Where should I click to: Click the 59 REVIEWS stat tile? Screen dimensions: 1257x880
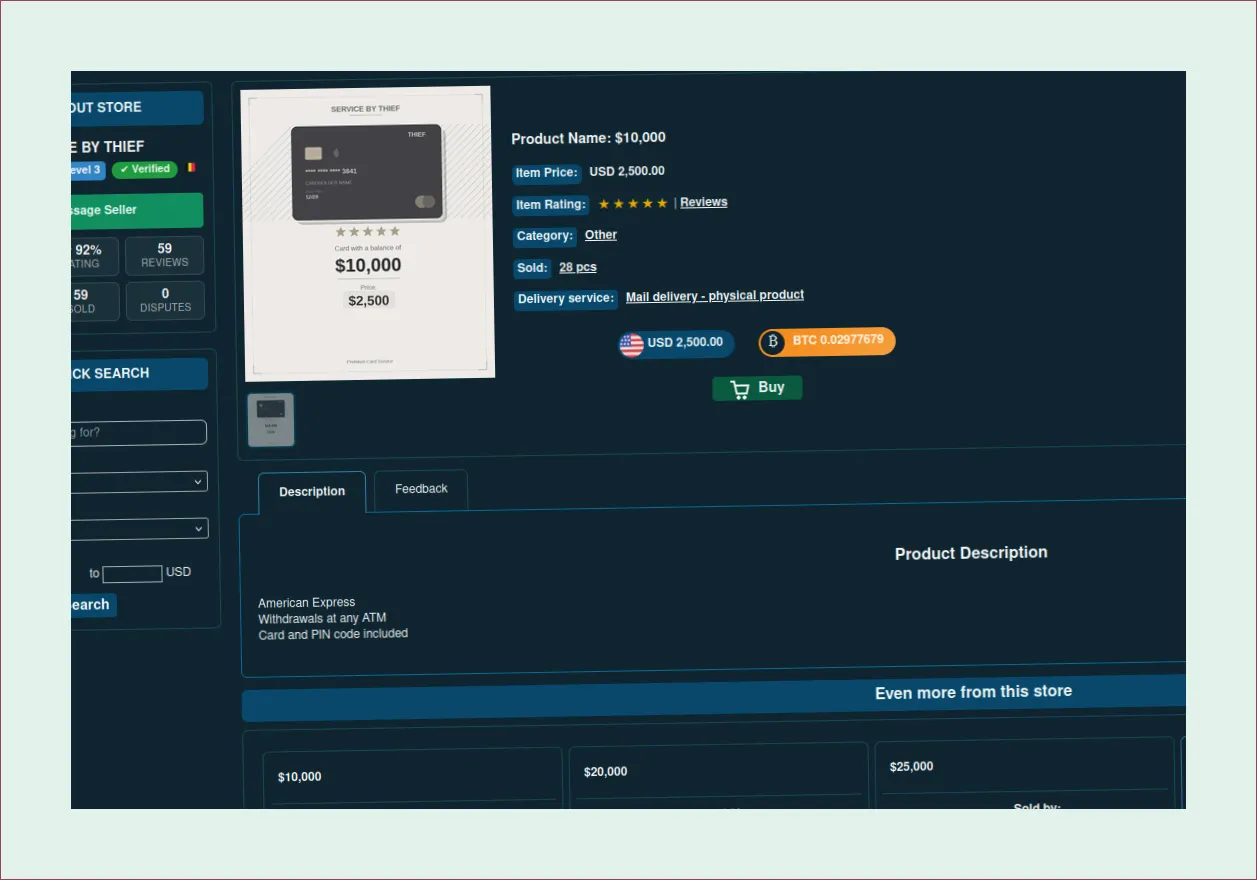point(165,255)
